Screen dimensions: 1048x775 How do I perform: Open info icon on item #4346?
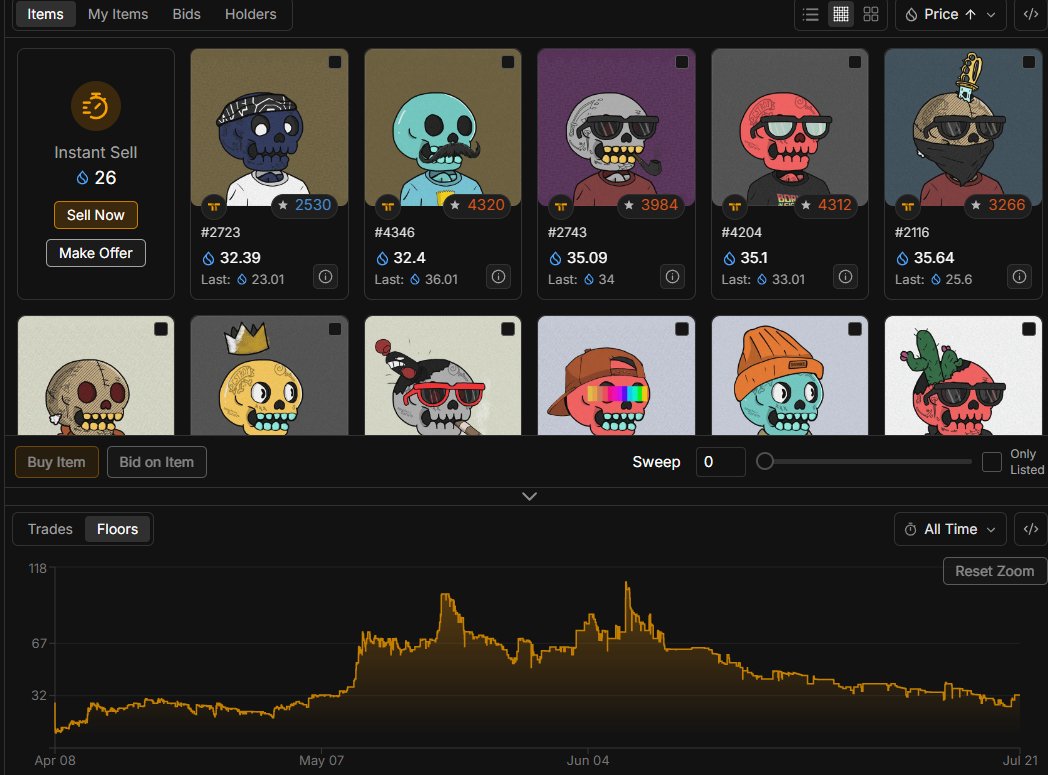499,277
